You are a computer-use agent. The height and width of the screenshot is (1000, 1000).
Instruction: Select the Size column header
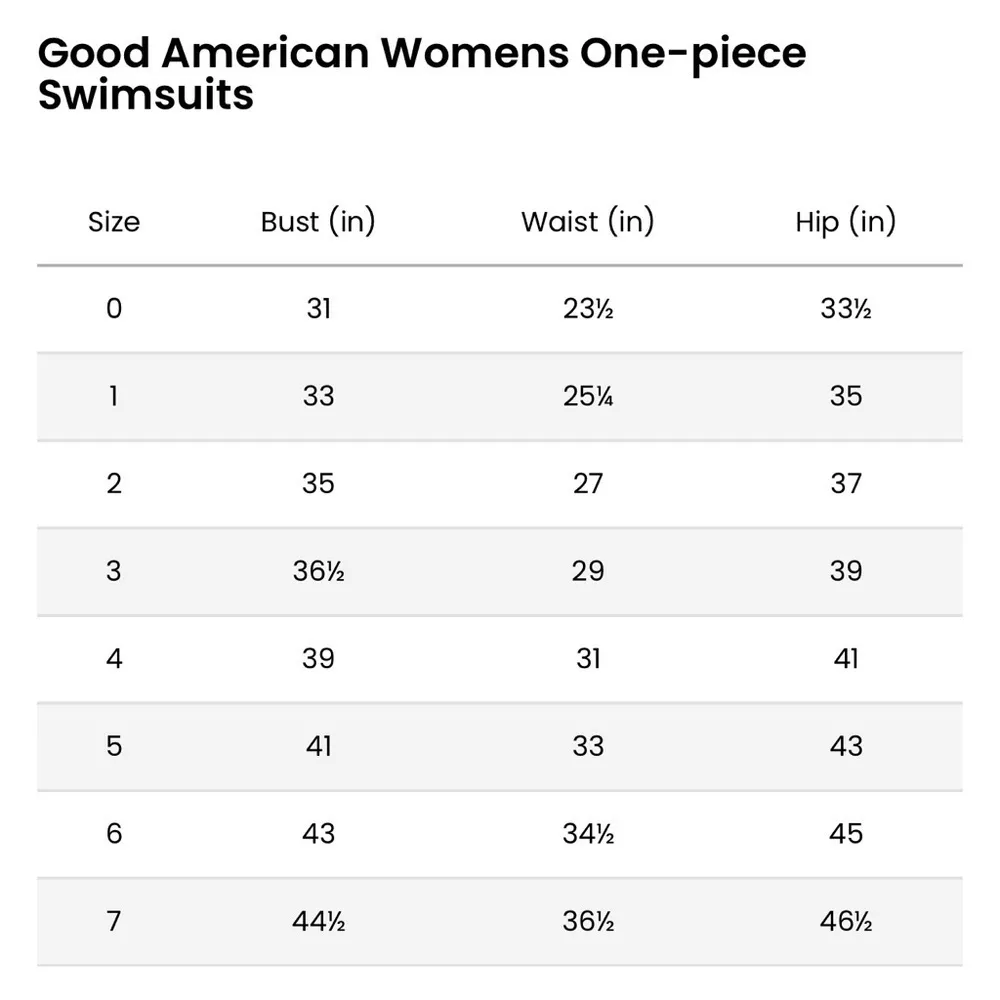click(x=114, y=222)
